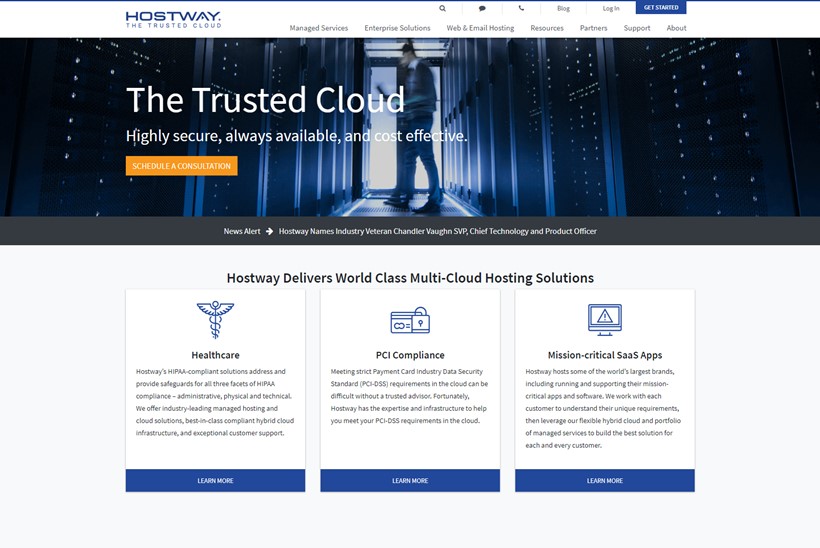
Task: Click the SaaS Apps description paragraph
Action: (x=603, y=408)
